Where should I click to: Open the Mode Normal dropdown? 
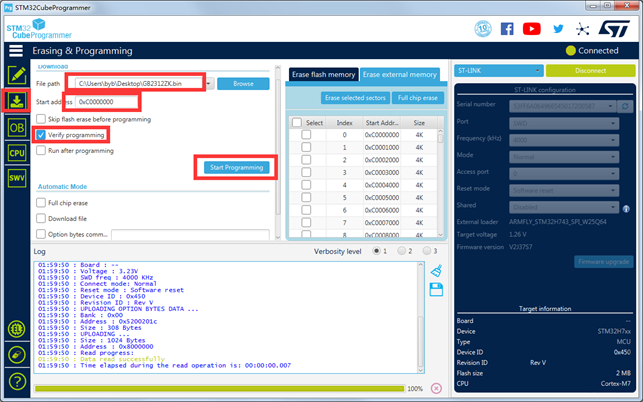pyautogui.click(x=564, y=157)
